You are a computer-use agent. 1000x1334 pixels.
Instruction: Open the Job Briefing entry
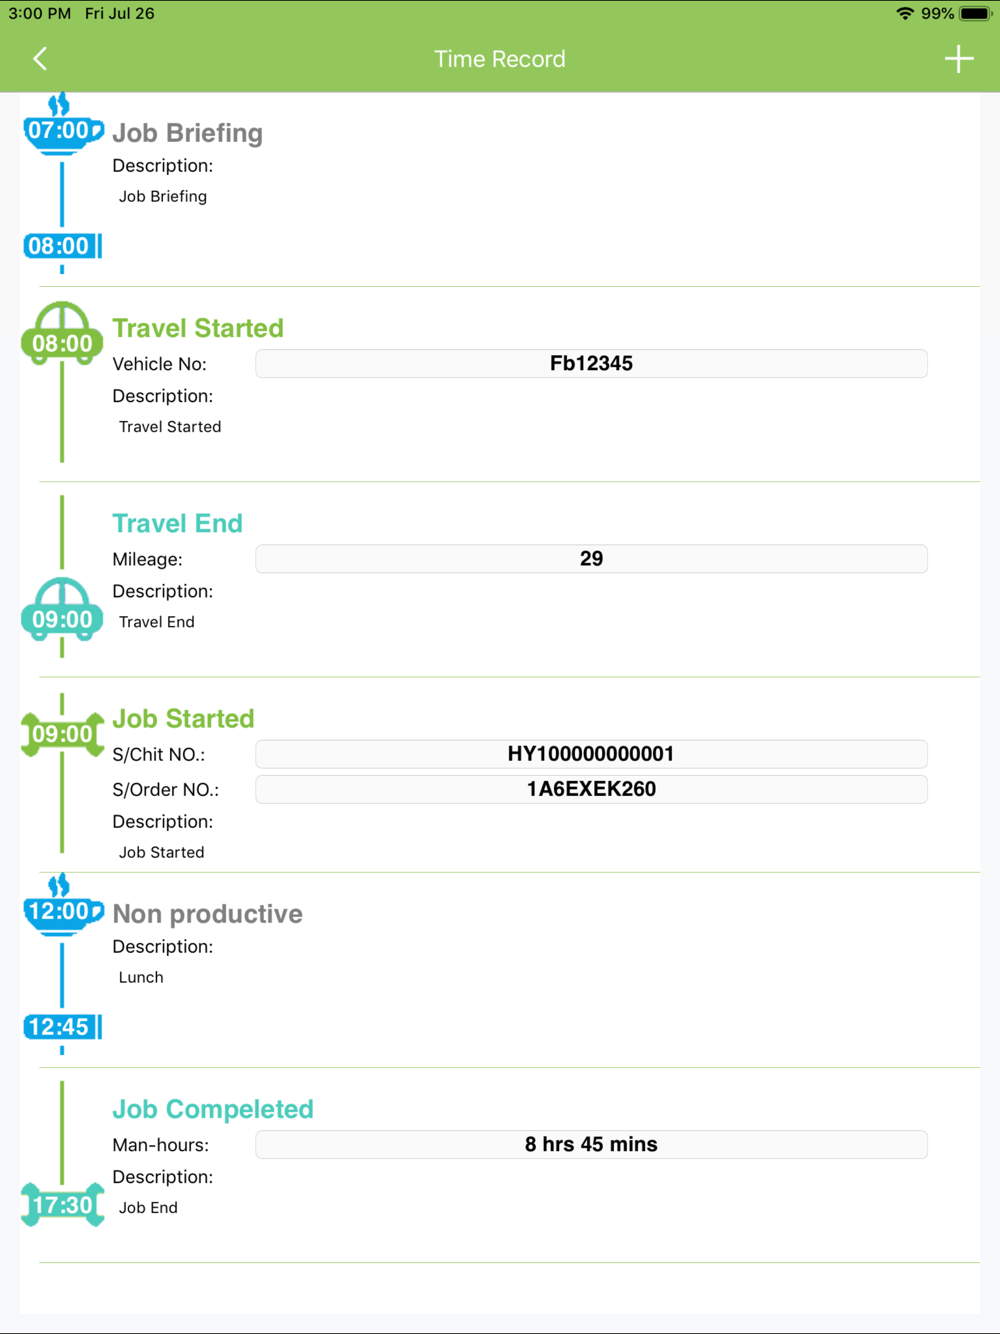(187, 133)
